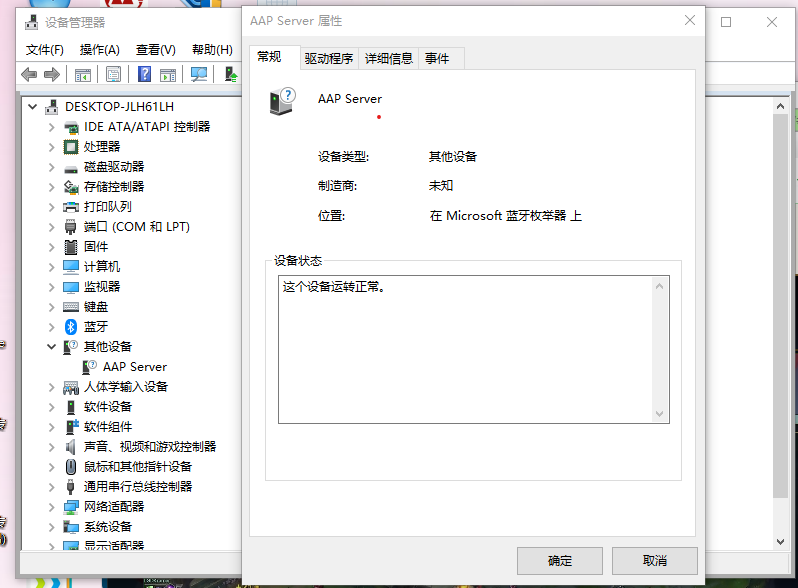Click the 在 Microsoft 蓝牙枚举器 上 location text
The height and width of the screenshot is (588, 798).
[x=505, y=216]
